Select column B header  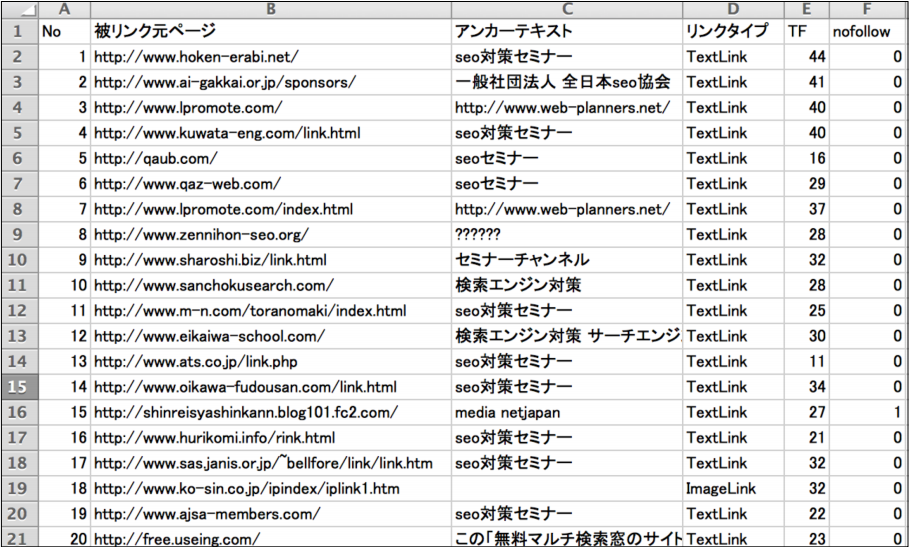pos(271,9)
